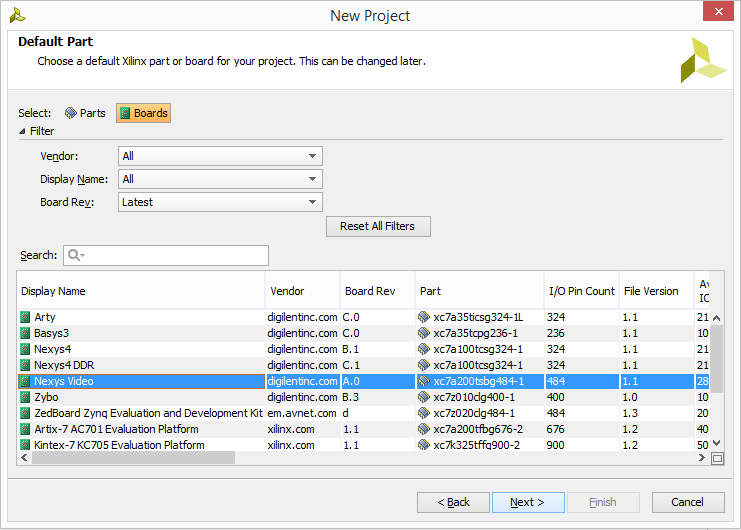Click chip icon beside xc7a200tsbg484-1
This screenshot has height=530, width=741.
pyautogui.click(x=424, y=381)
